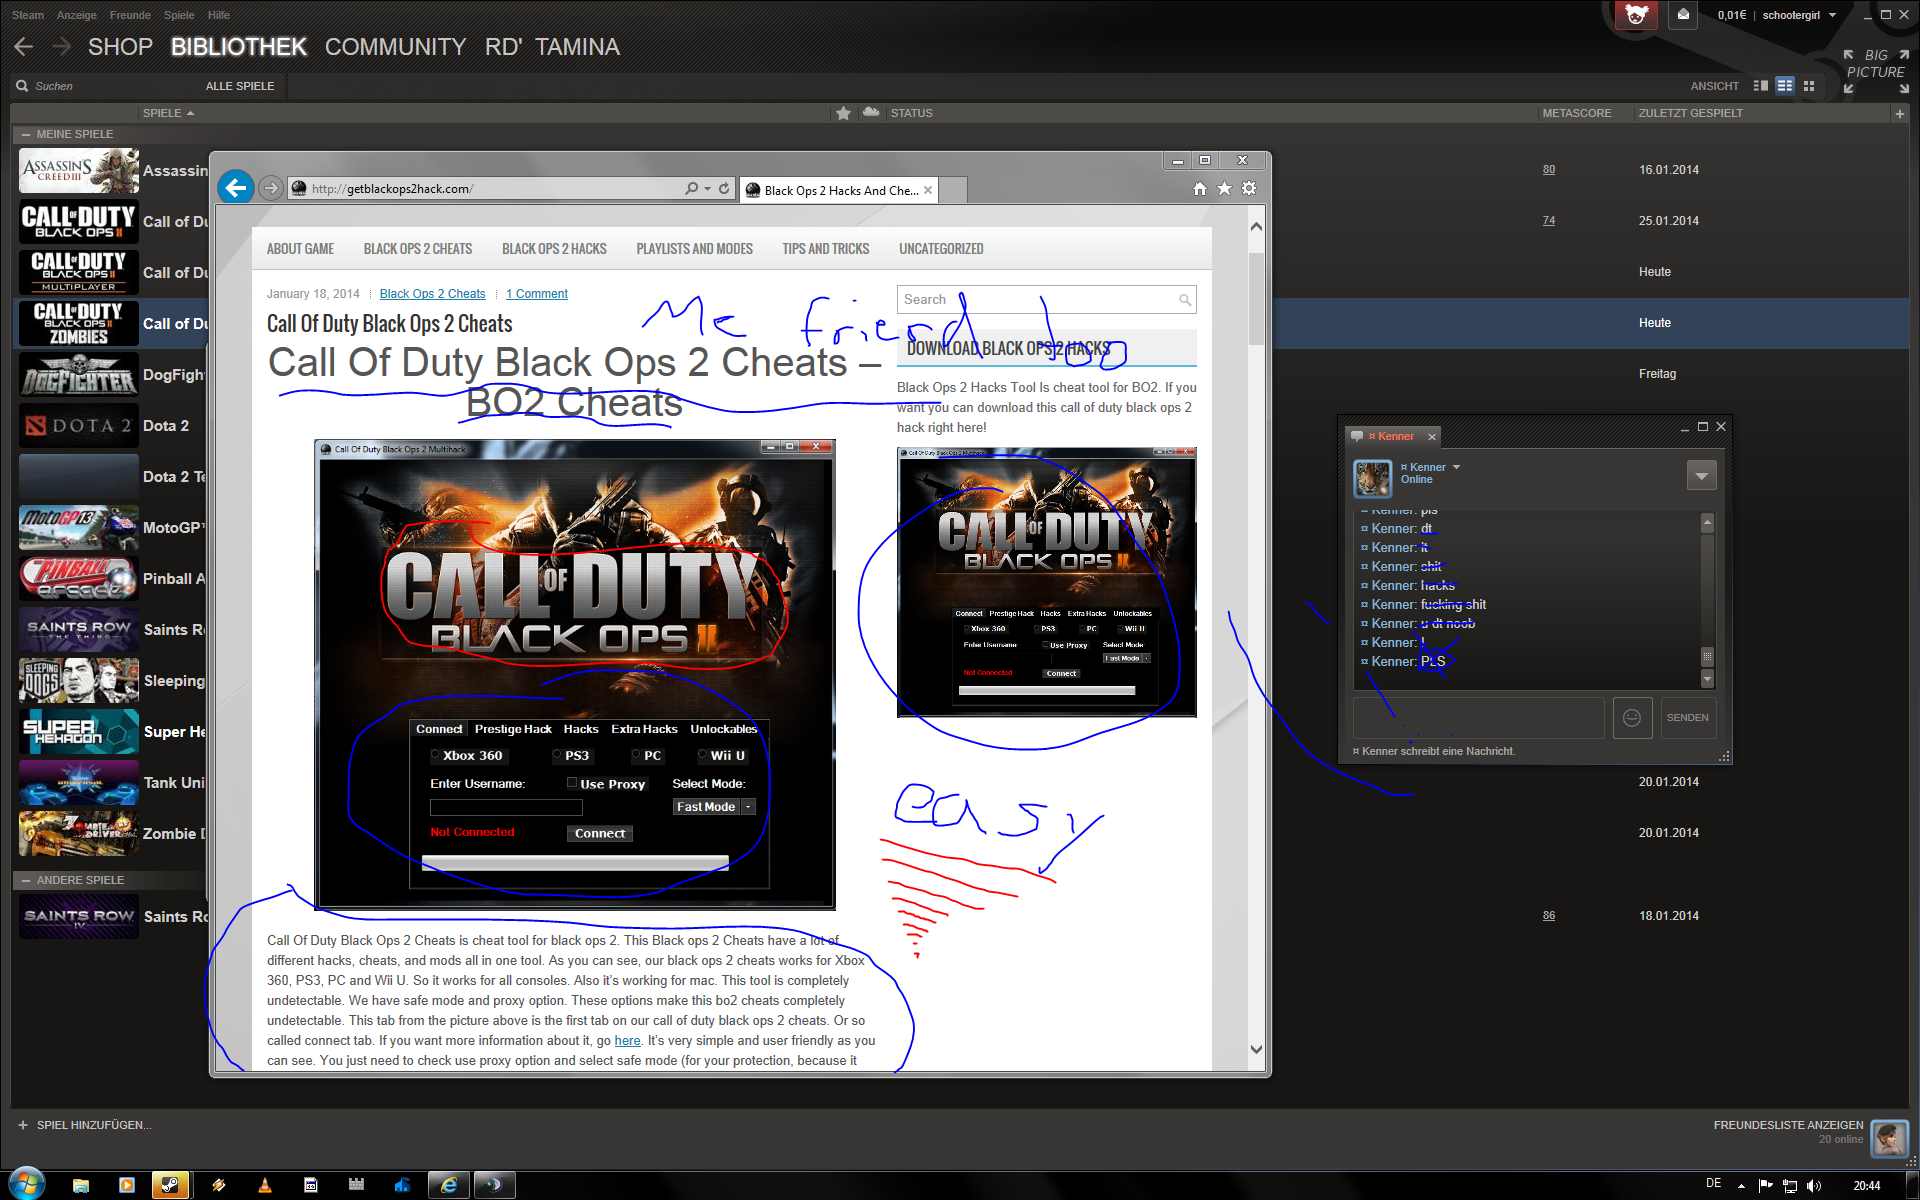
Task: Open the COMMUNITY tab in Steam
Action: point(395,47)
